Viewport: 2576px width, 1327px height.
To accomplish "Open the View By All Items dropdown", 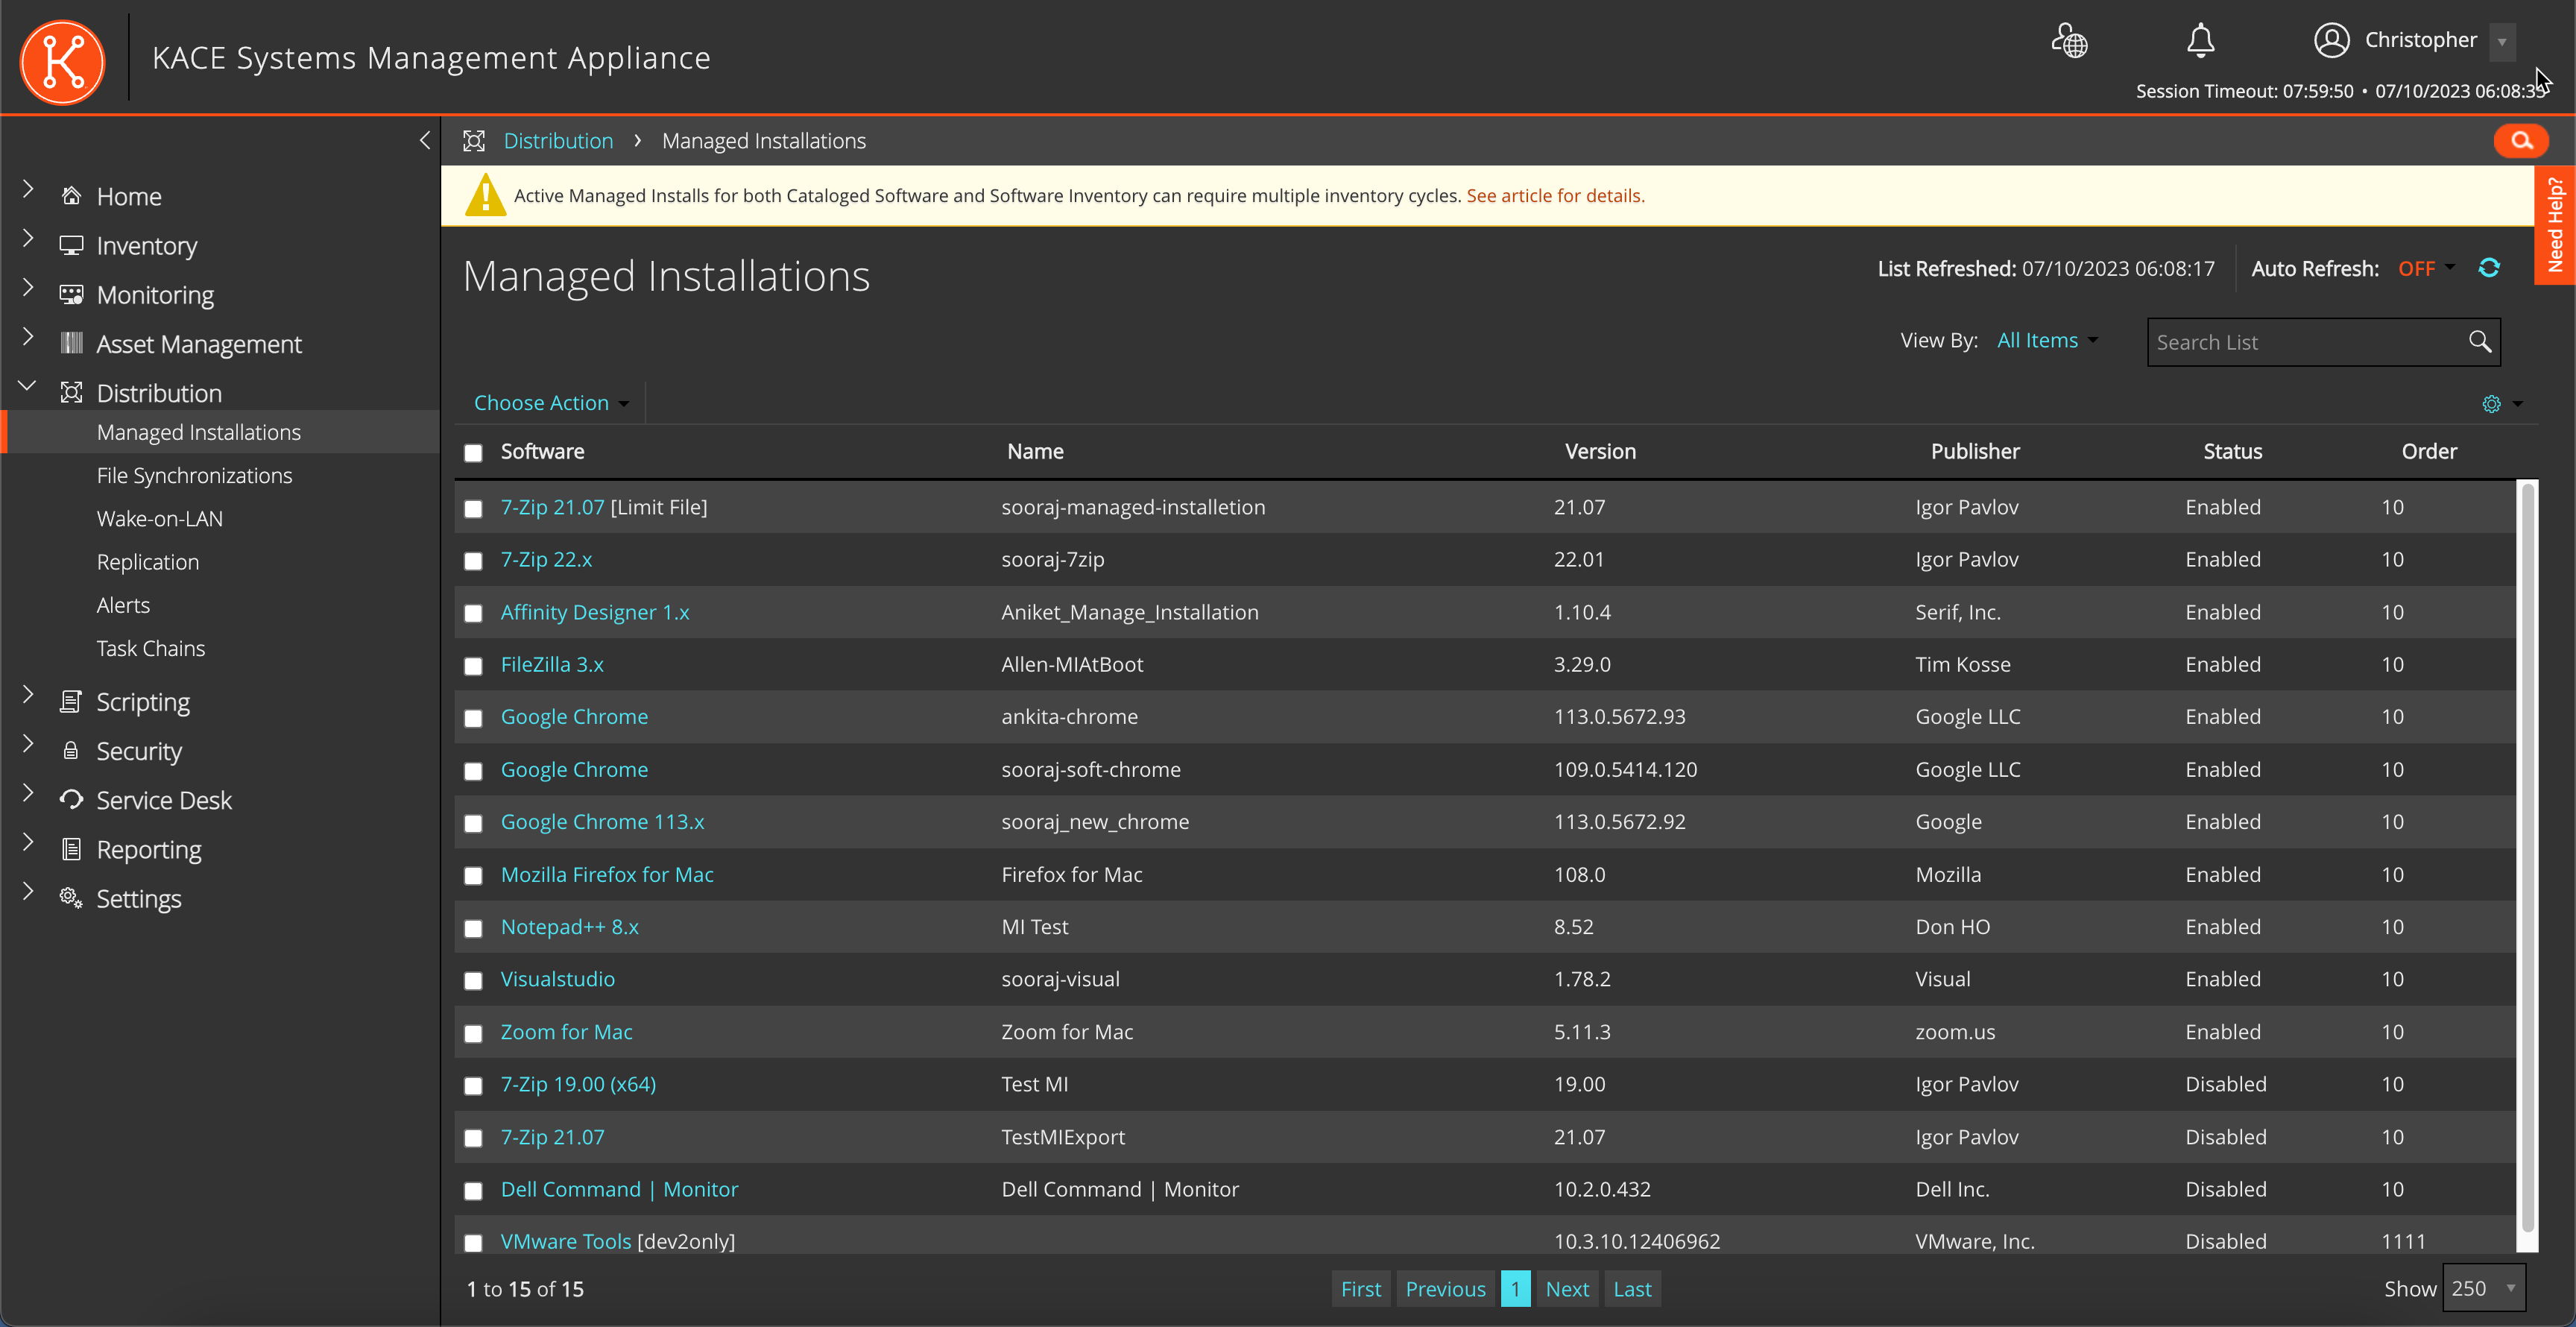I will 2046,340.
